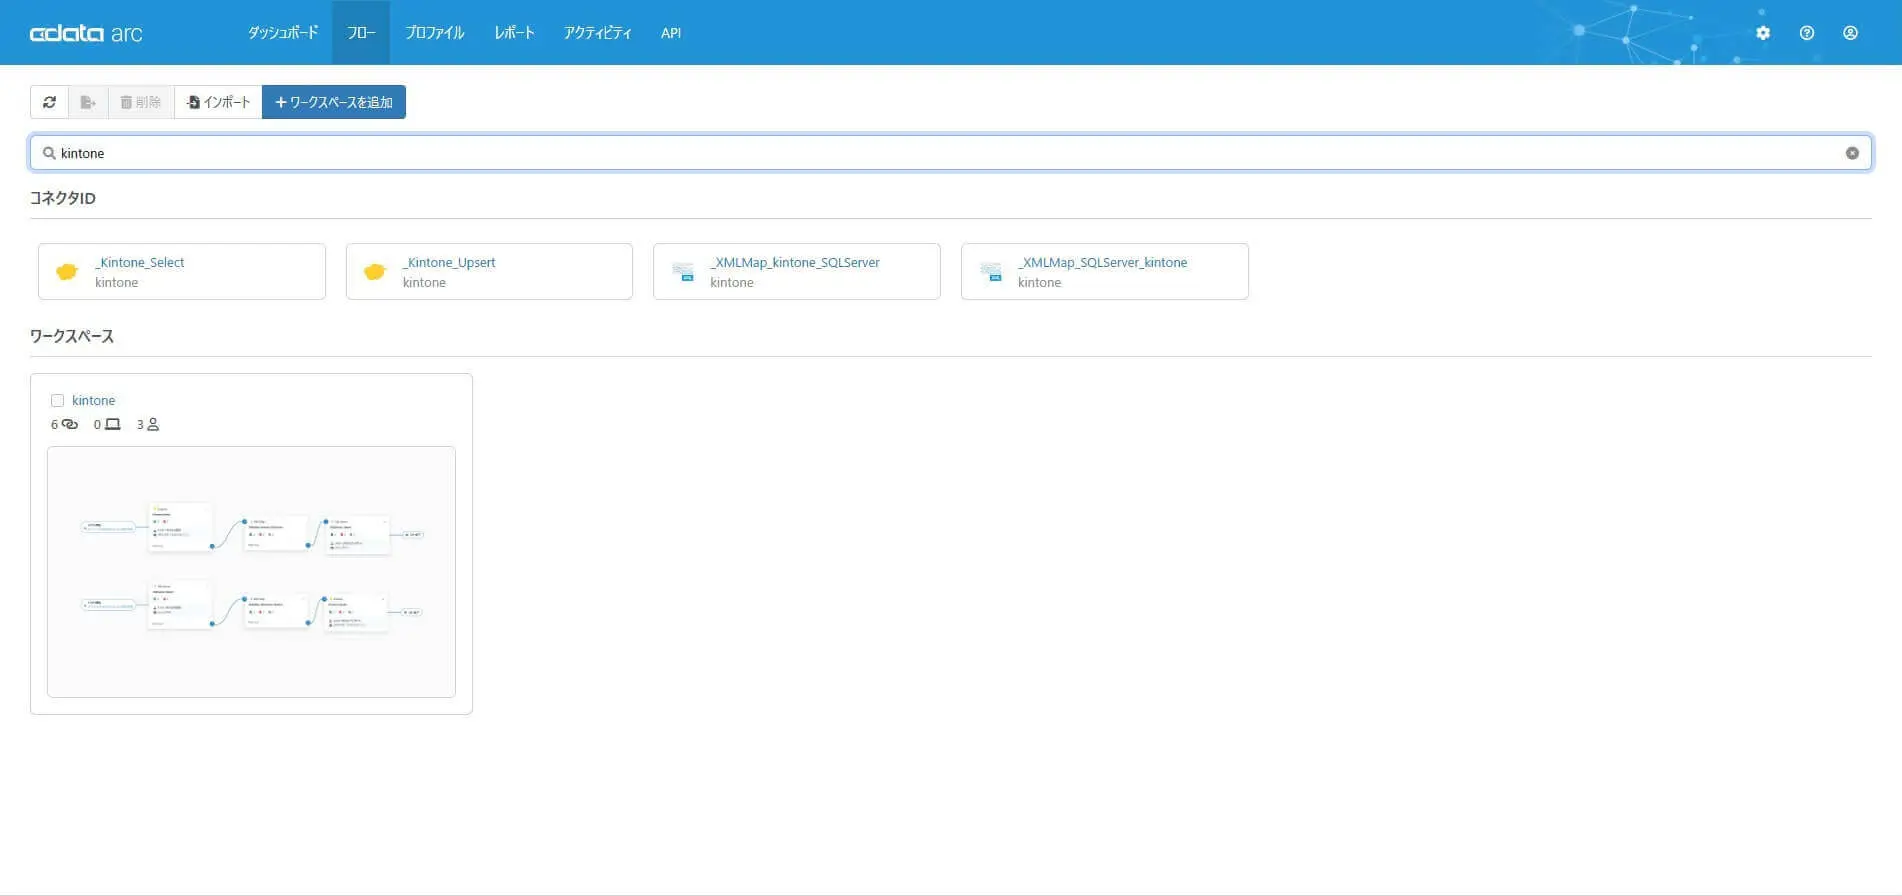Click the refresh icon button

point(49,102)
